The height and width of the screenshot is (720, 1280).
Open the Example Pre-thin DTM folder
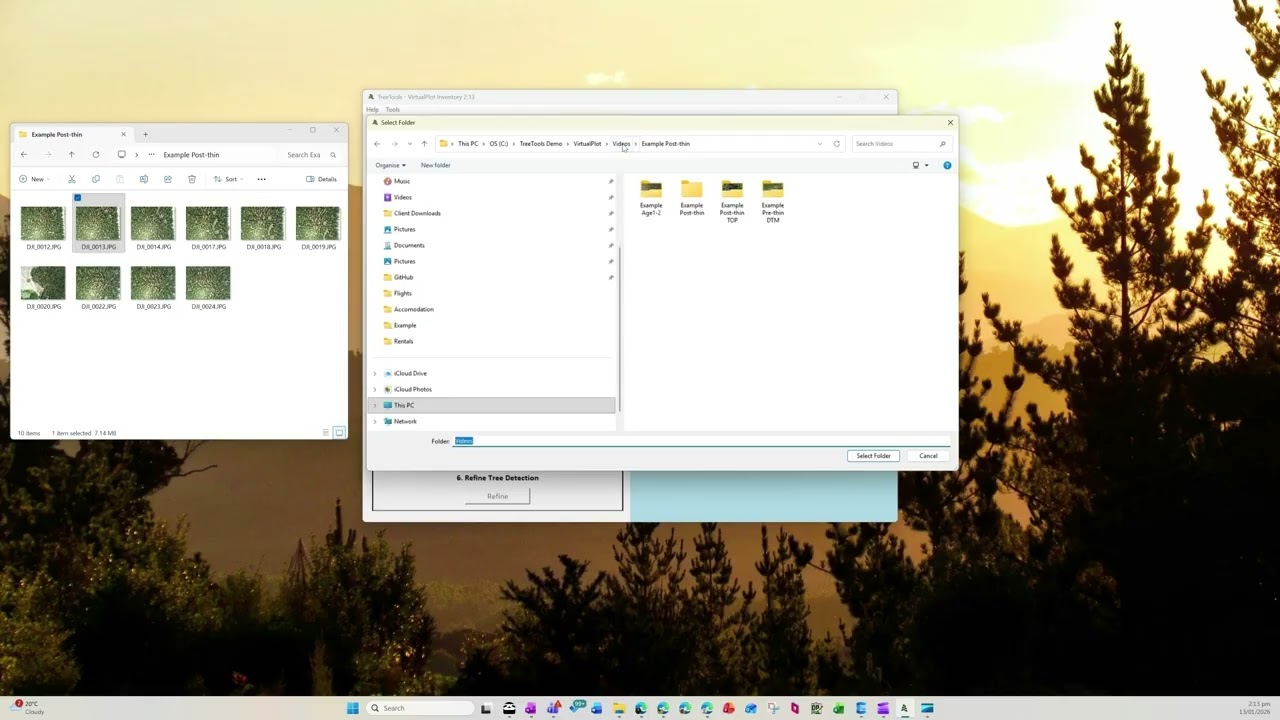[772, 202]
